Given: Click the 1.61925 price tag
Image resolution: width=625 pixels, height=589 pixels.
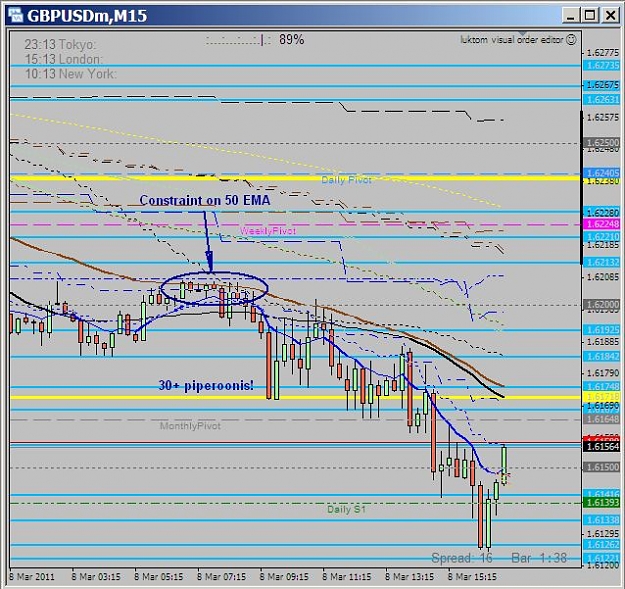Looking at the screenshot, I should point(601,330).
